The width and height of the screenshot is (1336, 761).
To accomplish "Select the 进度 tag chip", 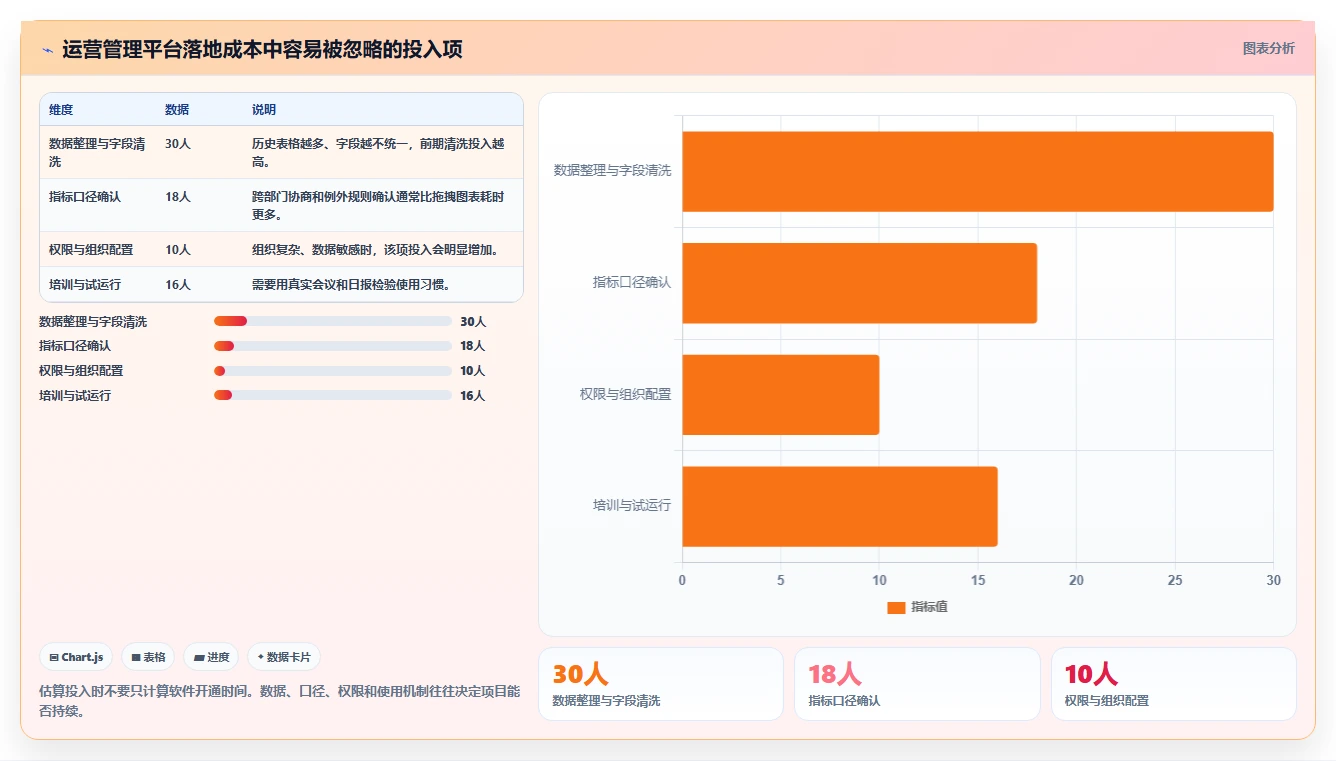I will [211, 657].
